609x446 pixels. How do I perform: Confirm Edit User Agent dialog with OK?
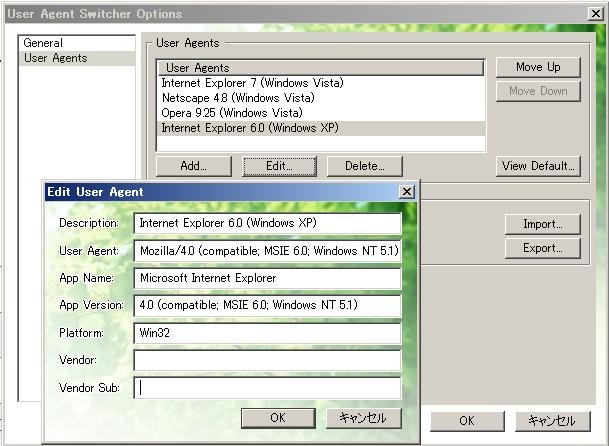point(278,418)
